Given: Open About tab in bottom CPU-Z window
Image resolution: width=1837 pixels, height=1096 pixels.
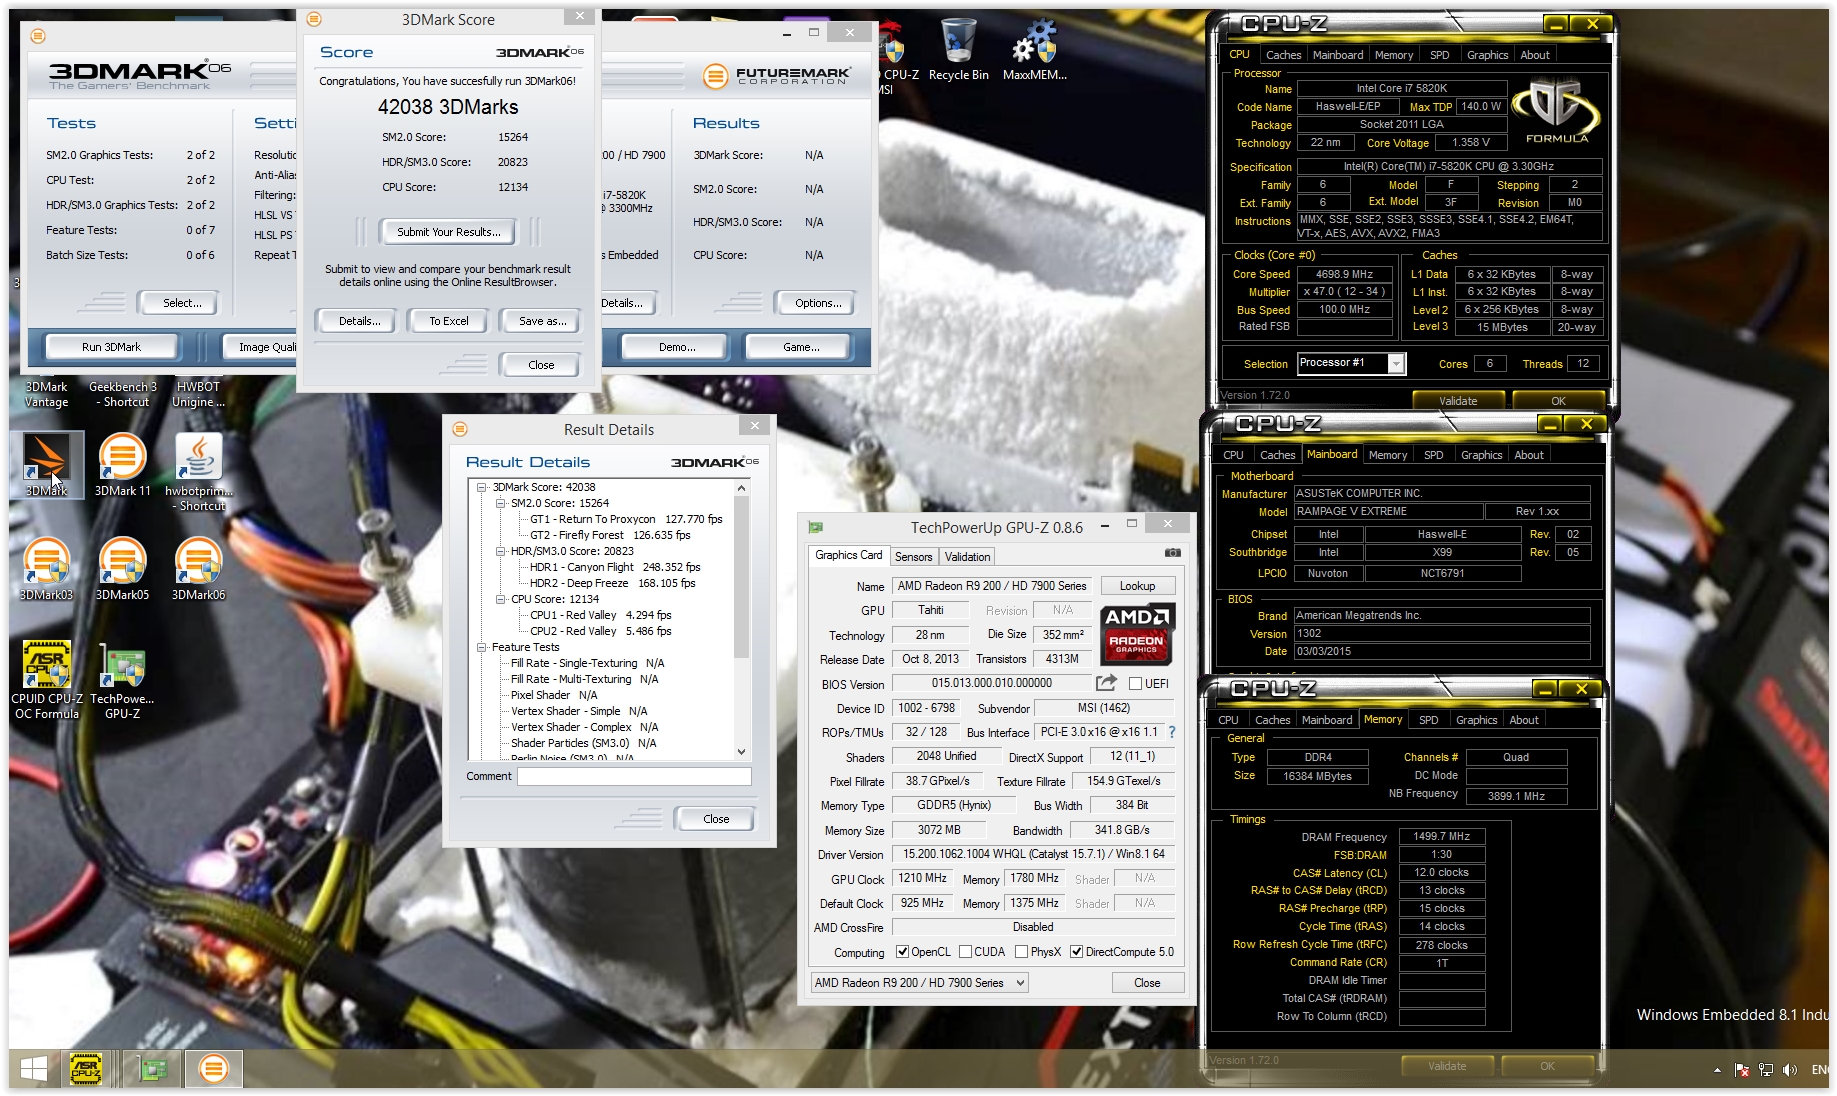Looking at the screenshot, I should coord(1523,720).
